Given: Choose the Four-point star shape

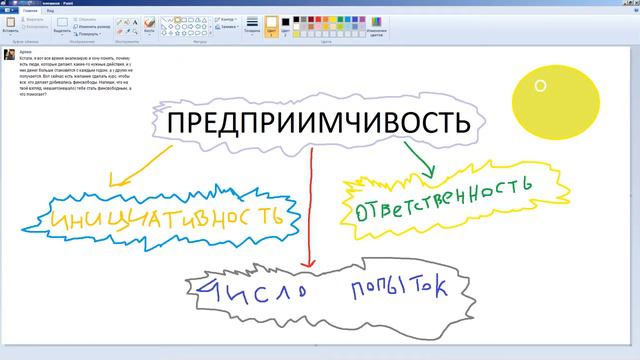Looking at the screenshot, I should [171, 33].
